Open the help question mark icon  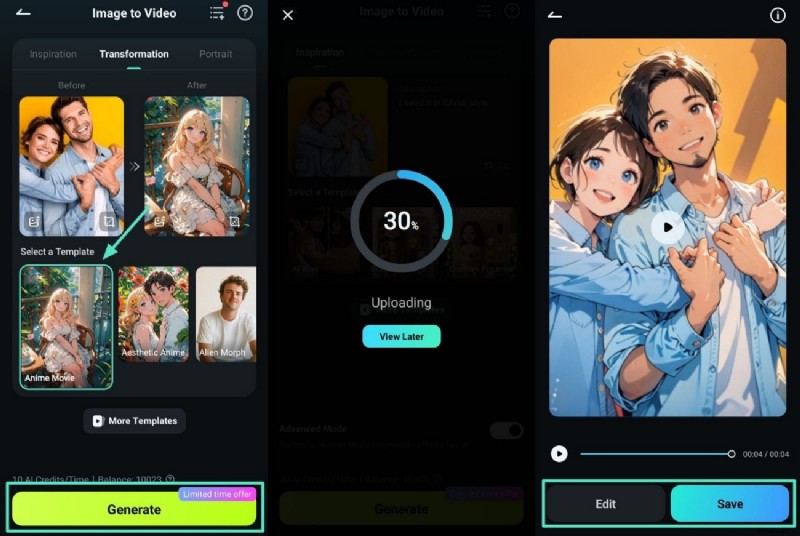(245, 13)
